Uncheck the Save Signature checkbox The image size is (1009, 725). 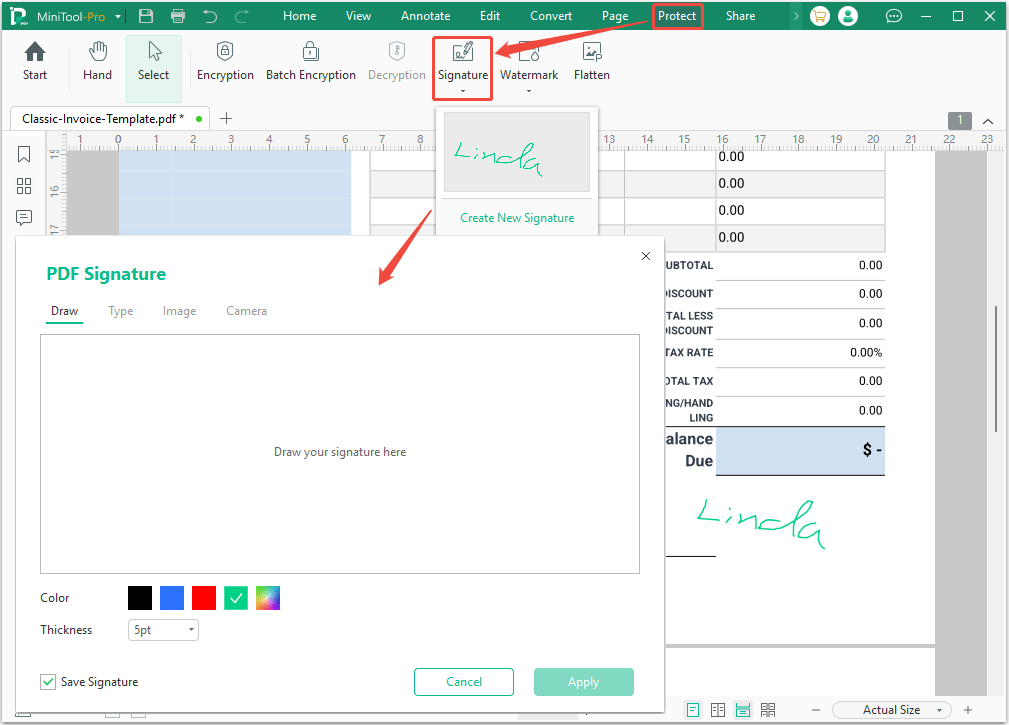[48, 681]
